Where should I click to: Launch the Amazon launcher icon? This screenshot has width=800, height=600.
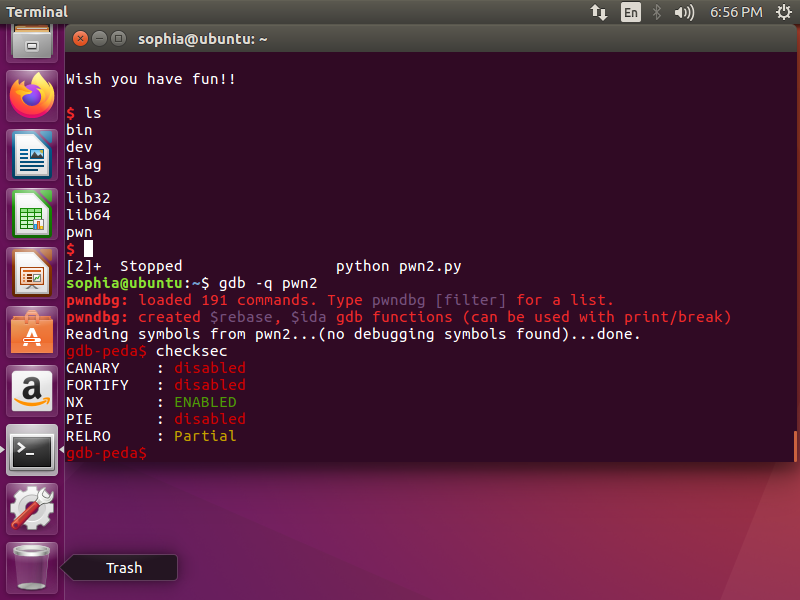(x=32, y=390)
